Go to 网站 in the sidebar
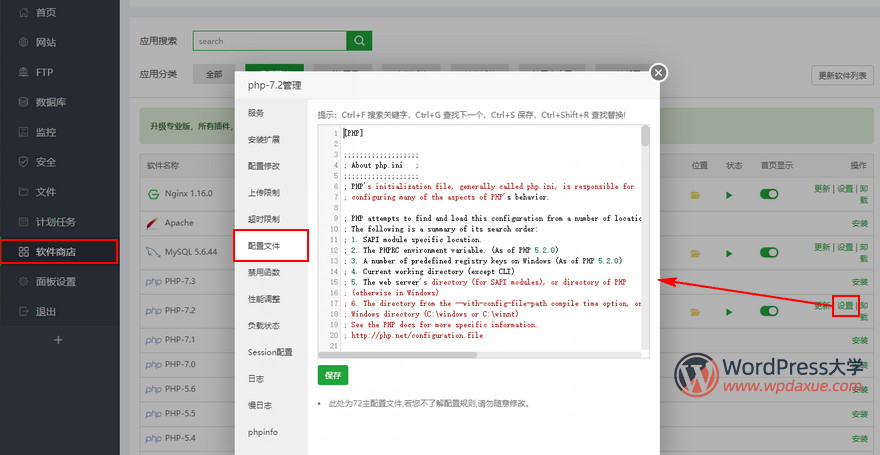Image resolution: width=880 pixels, height=455 pixels. (x=46, y=42)
